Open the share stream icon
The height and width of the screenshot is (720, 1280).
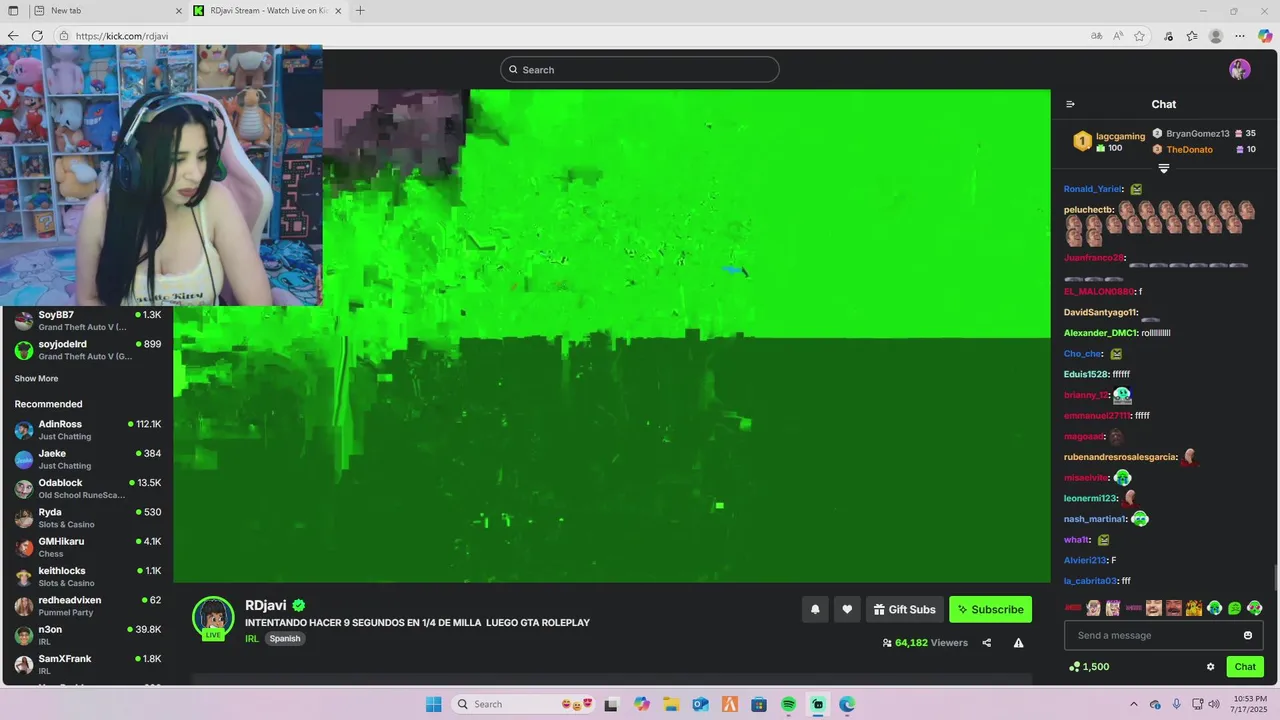tap(987, 643)
